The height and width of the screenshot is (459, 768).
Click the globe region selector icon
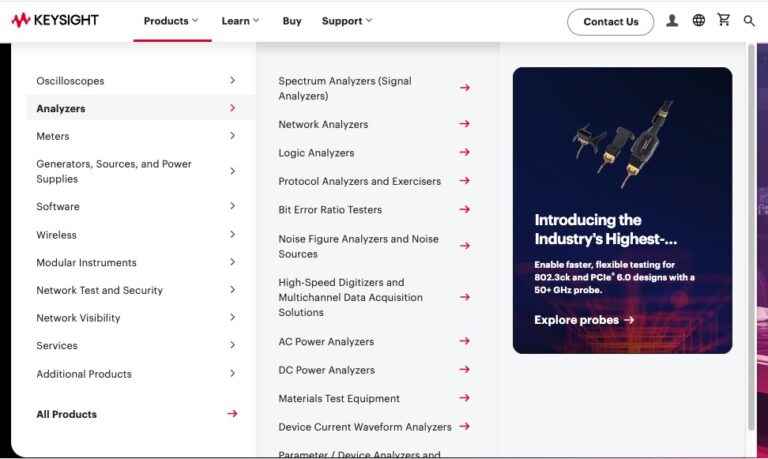point(698,21)
